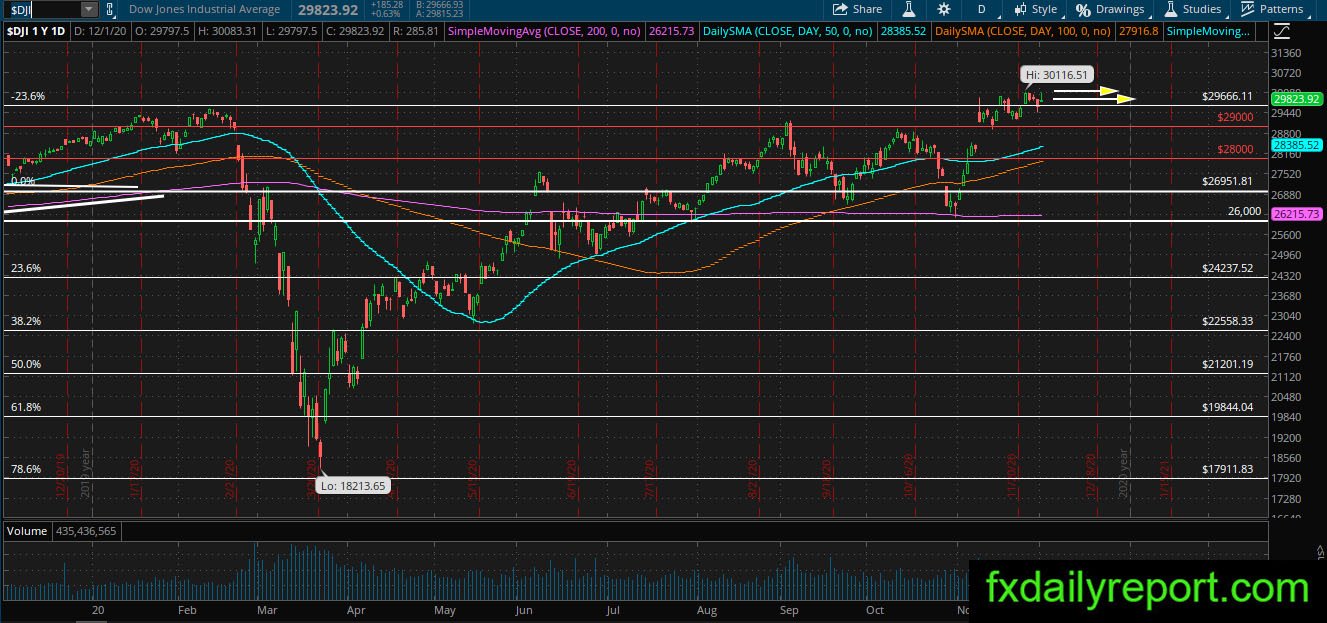Select the $17911.83 Fibonacci label
Screen dimensions: 1327x623
click(1227, 469)
